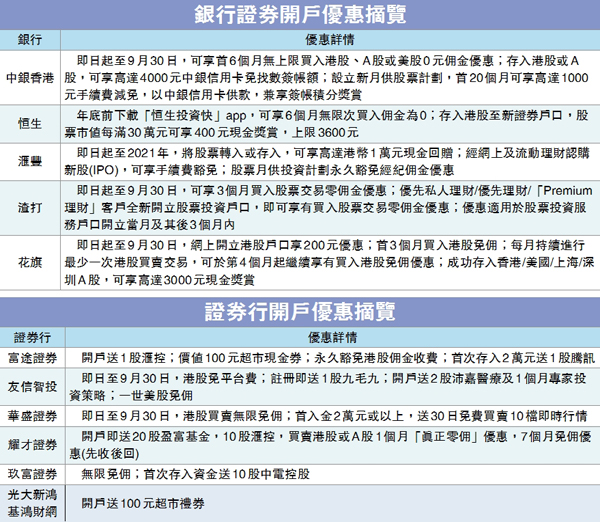Click the 銀行證券開戶優惠摘覽 table title
Image resolution: width=600 pixels, height=522 pixels.
[x=300, y=15]
